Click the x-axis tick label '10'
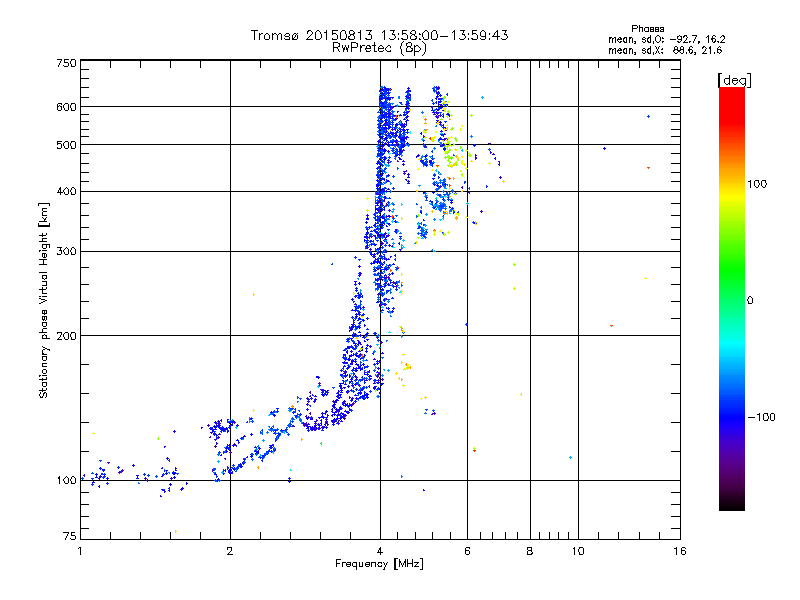This screenshot has height=600, width=800. [578, 551]
